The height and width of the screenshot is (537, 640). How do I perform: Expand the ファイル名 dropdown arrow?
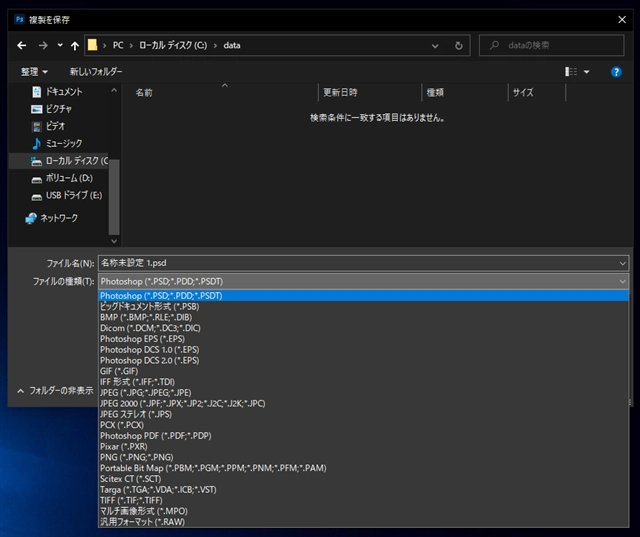tap(623, 263)
